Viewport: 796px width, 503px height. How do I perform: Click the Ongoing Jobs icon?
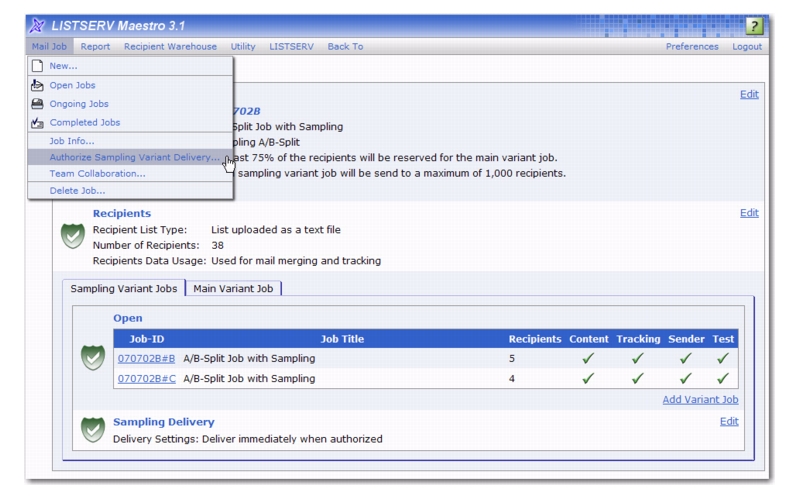(37, 104)
